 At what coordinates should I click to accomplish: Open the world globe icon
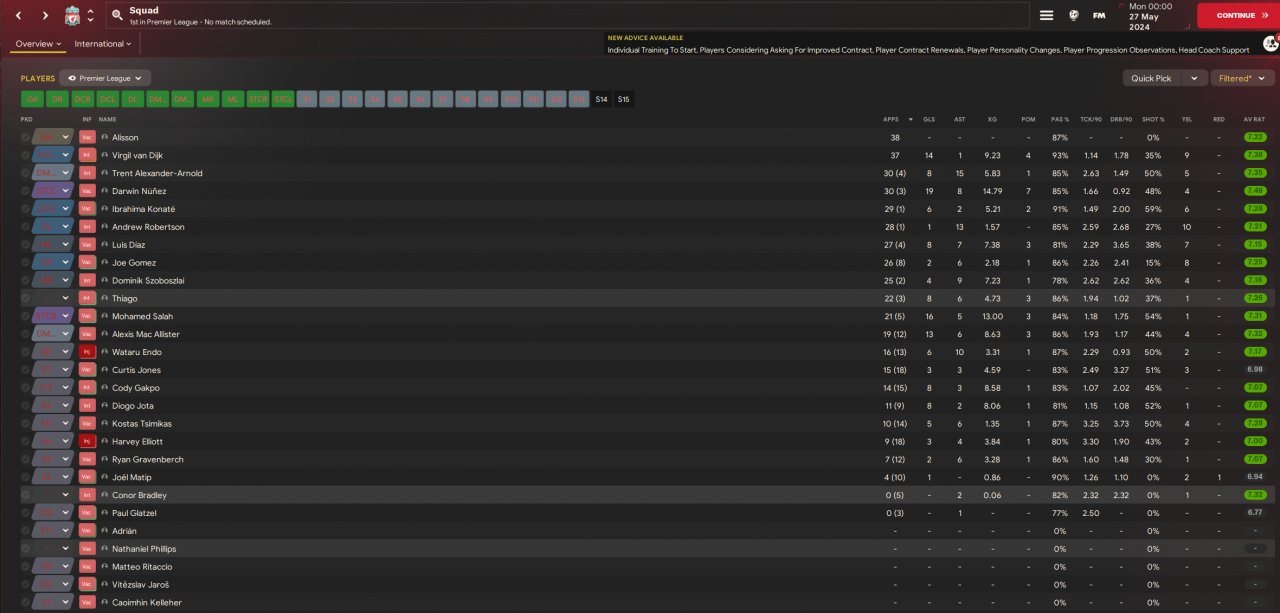[1073, 15]
